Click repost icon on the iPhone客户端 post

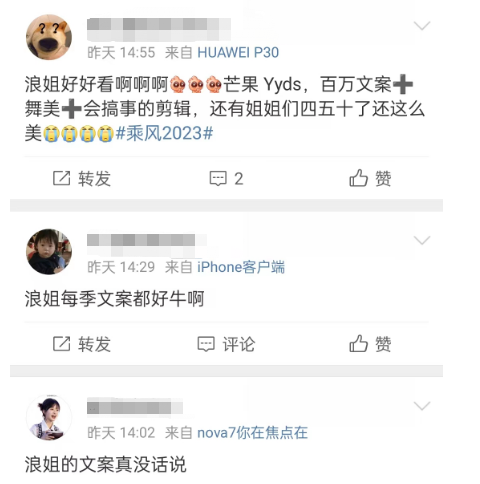click(62, 344)
